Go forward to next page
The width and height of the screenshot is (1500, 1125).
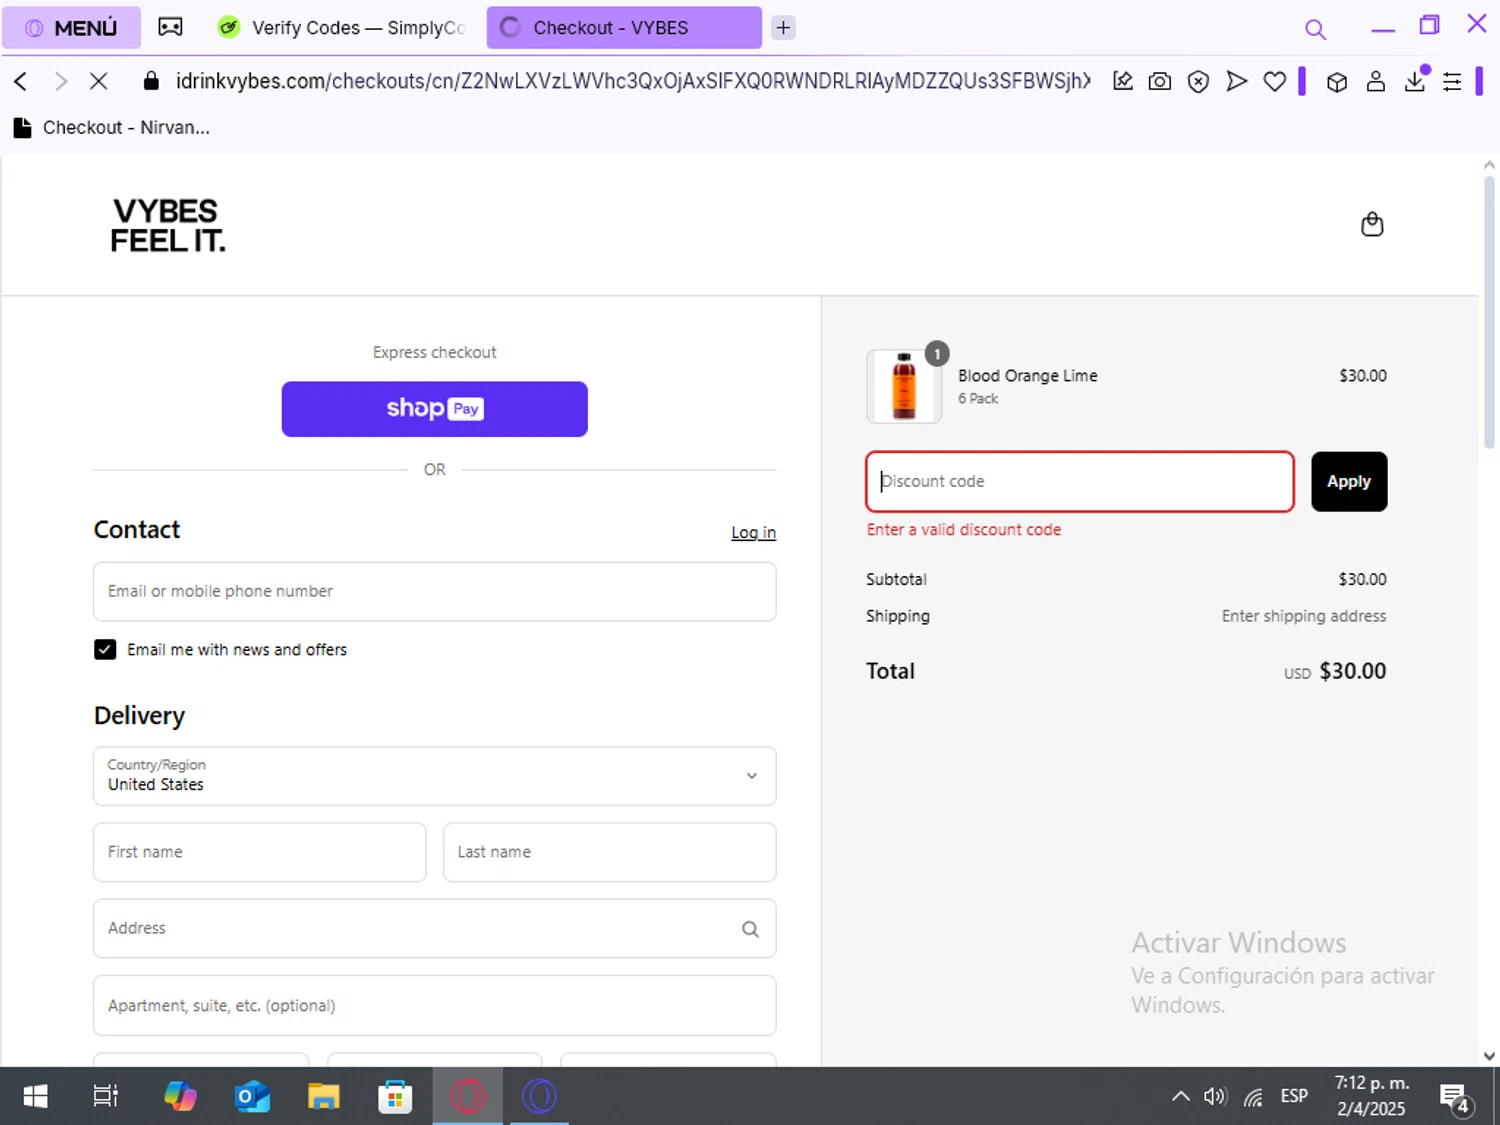61,81
